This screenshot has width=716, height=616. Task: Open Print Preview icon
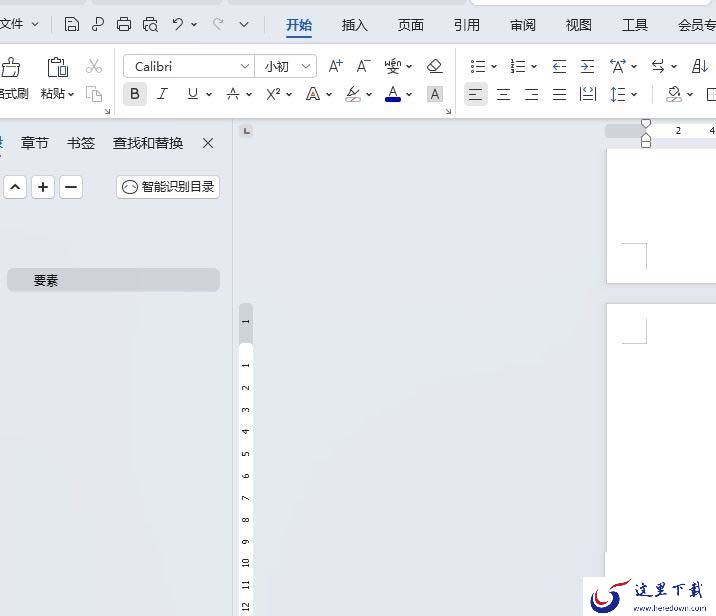pyautogui.click(x=150, y=24)
